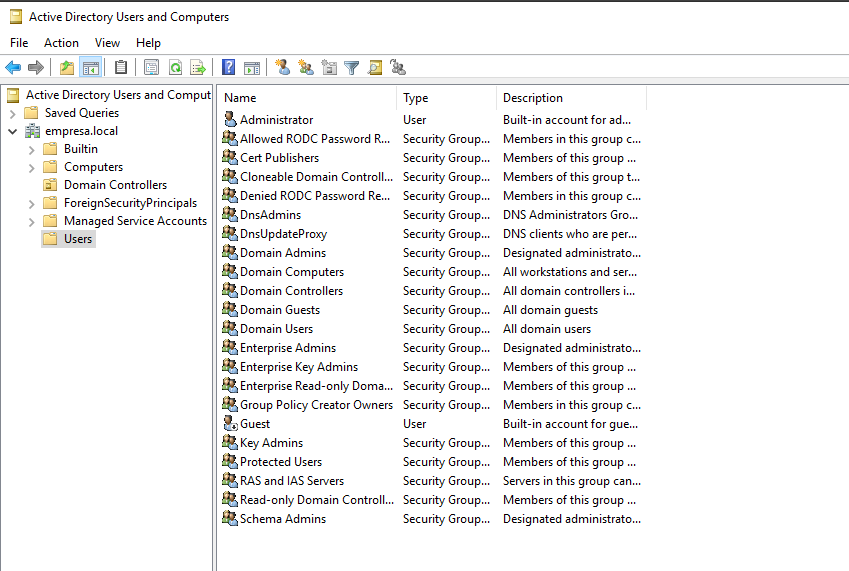Go up one level with folder icon

tap(67, 68)
